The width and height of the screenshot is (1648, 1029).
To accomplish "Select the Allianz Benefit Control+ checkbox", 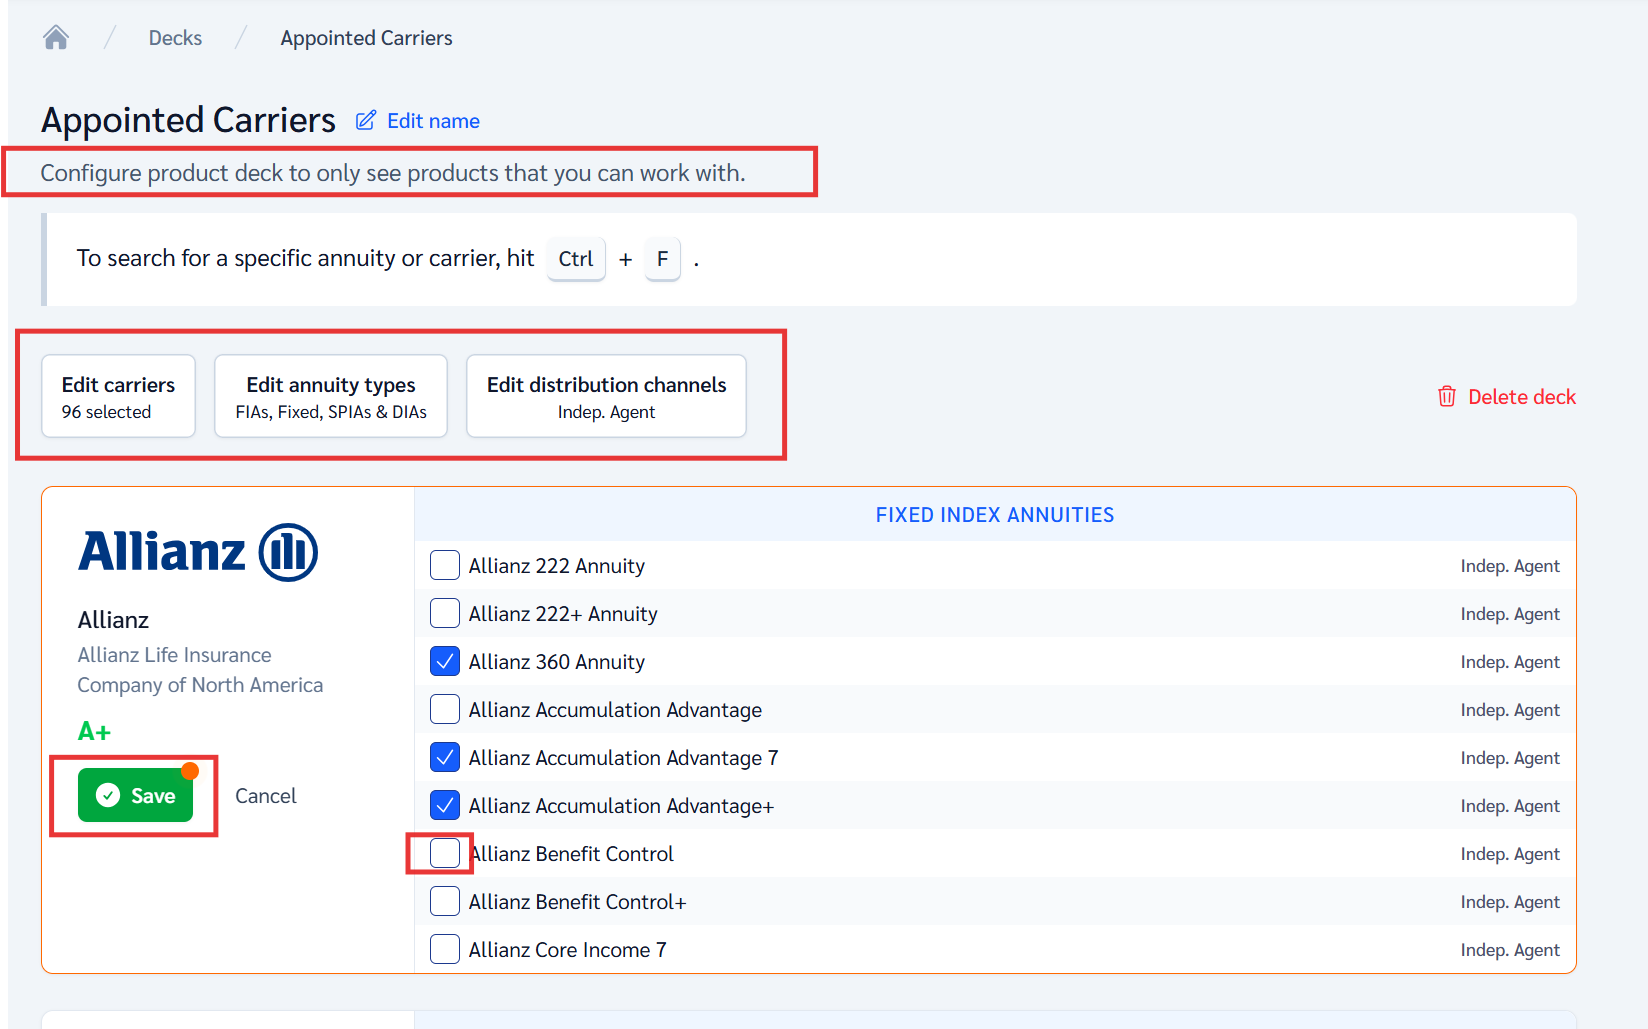I will (x=445, y=901).
